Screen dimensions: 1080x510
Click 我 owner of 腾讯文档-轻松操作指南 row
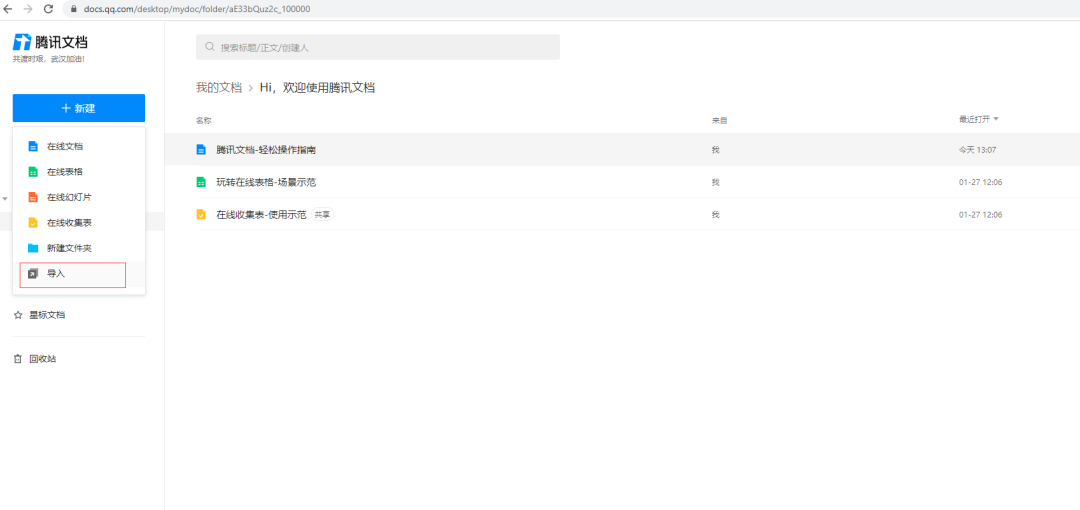coord(716,150)
